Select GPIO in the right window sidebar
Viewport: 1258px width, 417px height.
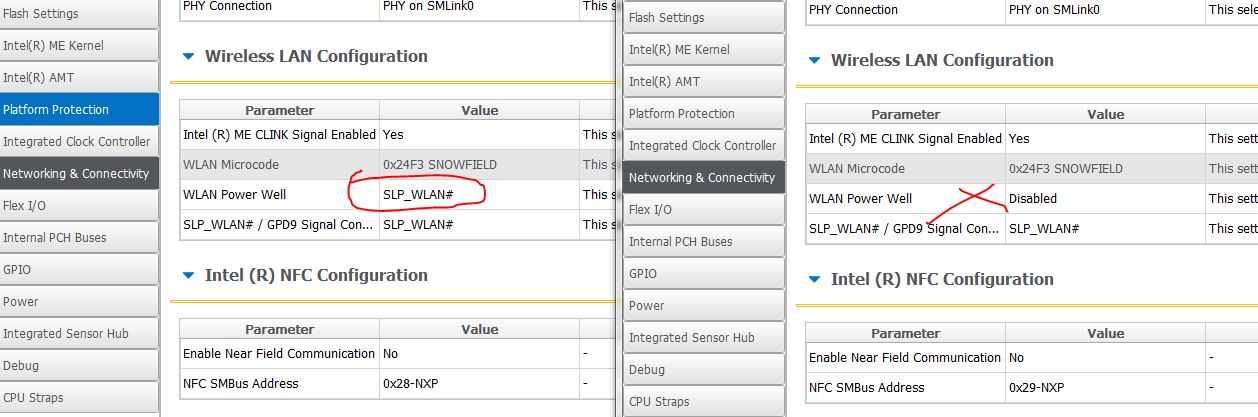[x=704, y=274]
